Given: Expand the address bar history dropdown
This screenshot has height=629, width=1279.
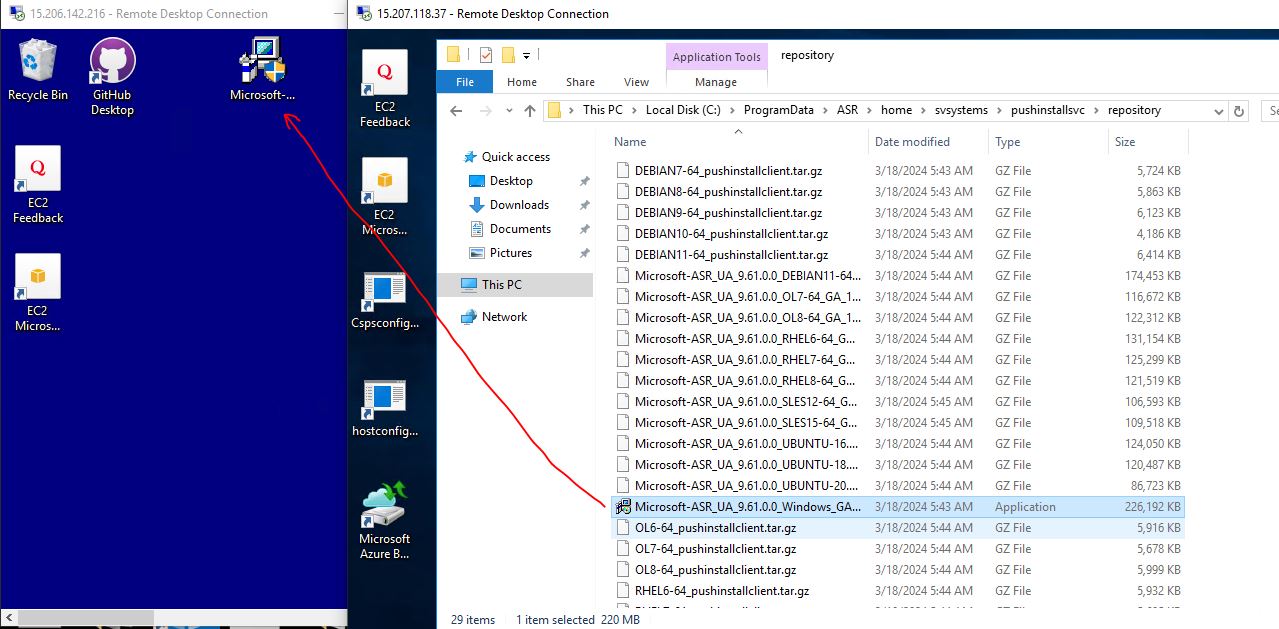Looking at the screenshot, I should point(1219,111).
